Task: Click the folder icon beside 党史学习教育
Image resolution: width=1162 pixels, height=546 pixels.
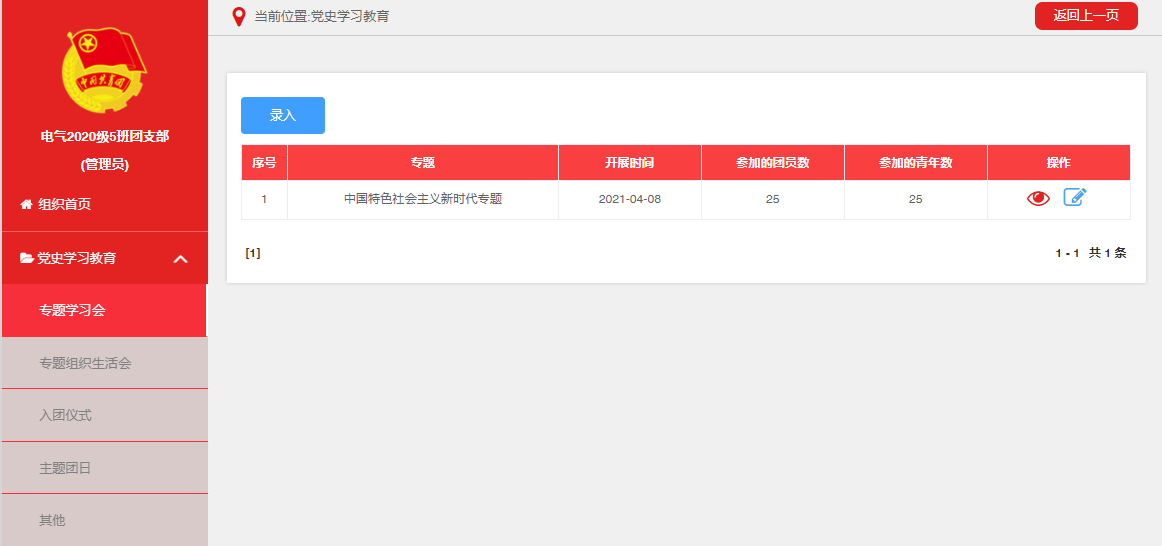Action: 27,258
